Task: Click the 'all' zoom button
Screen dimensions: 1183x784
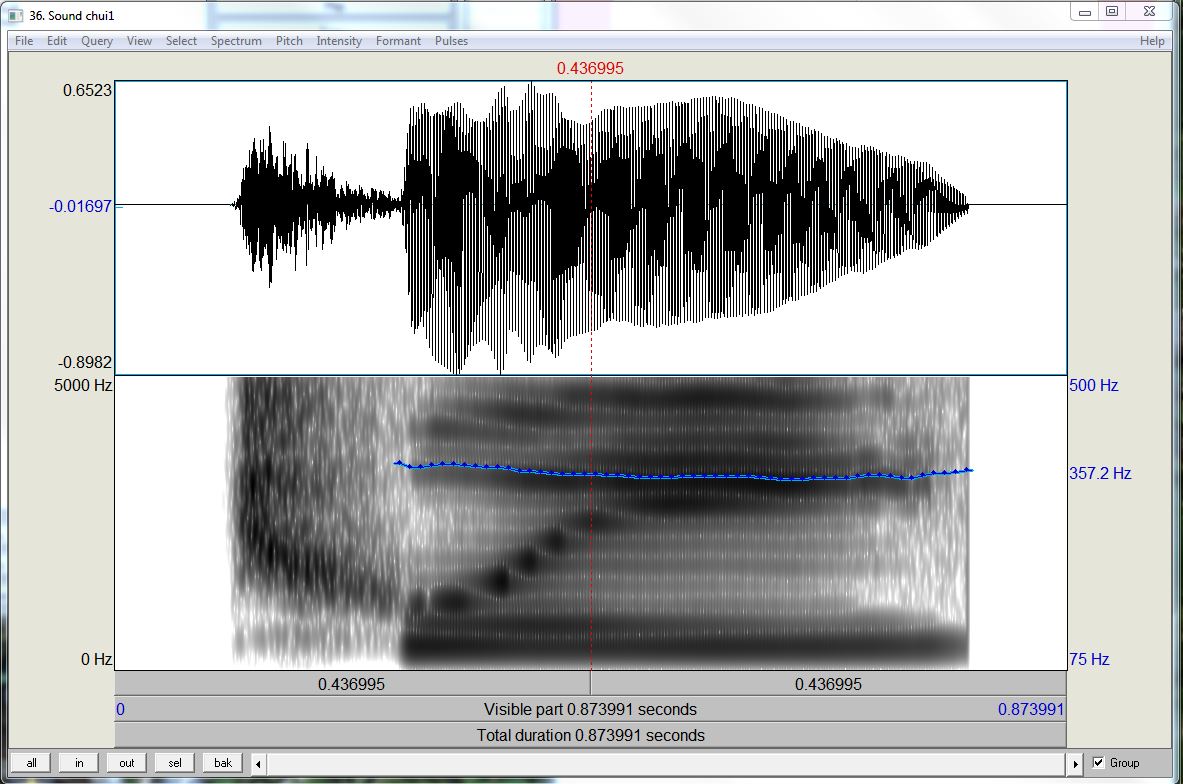Action: pyautogui.click(x=31, y=763)
